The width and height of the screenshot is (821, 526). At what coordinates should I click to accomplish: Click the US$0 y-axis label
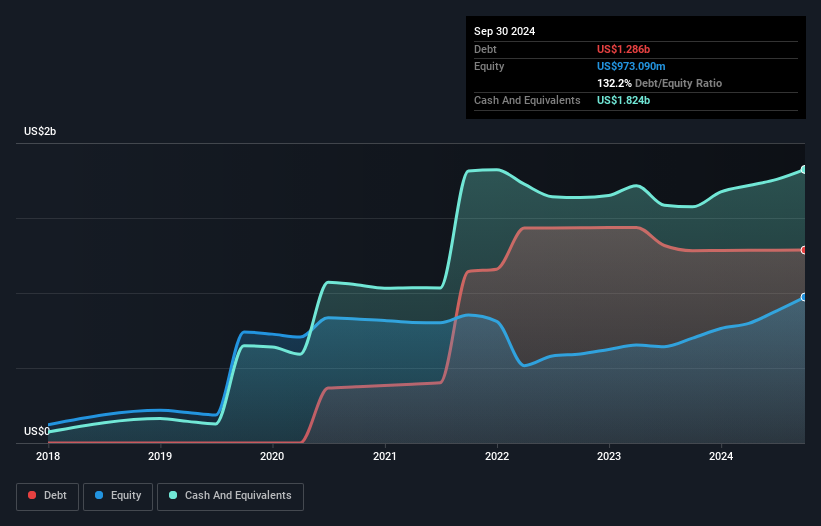37,431
